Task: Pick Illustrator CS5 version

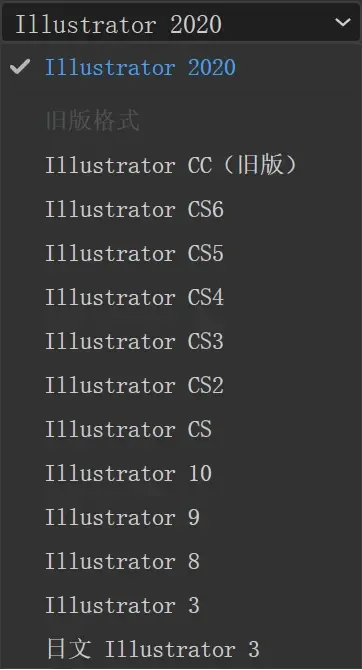Action: pos(181,253)
